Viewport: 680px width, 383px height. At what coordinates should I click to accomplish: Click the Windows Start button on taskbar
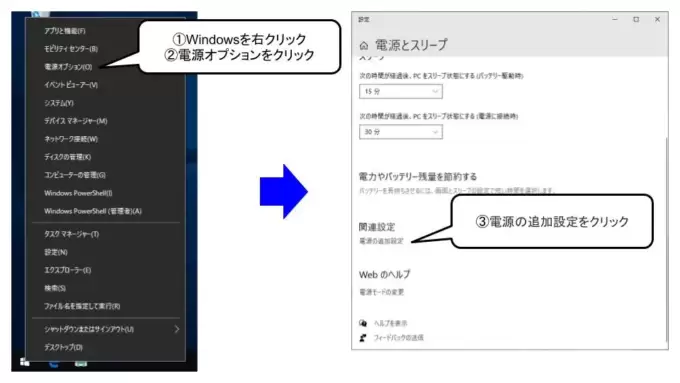point(25,362)
